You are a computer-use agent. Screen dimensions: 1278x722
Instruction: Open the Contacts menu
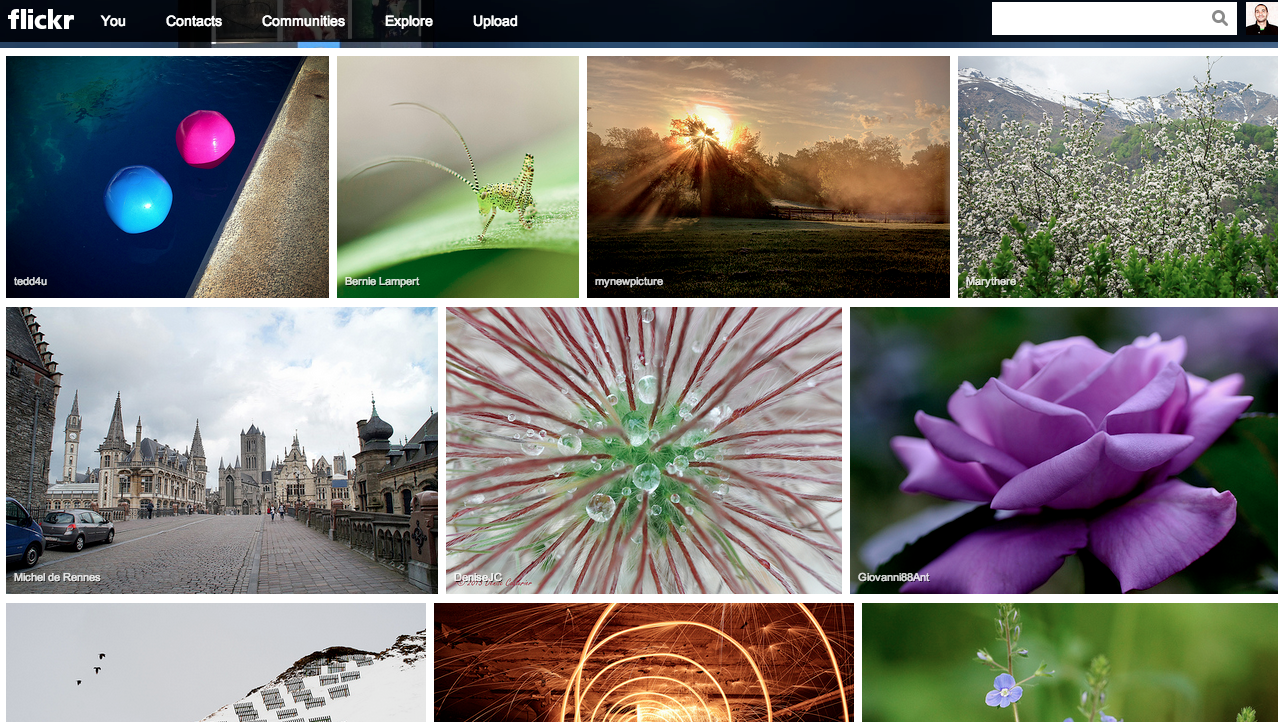[194, 21]
